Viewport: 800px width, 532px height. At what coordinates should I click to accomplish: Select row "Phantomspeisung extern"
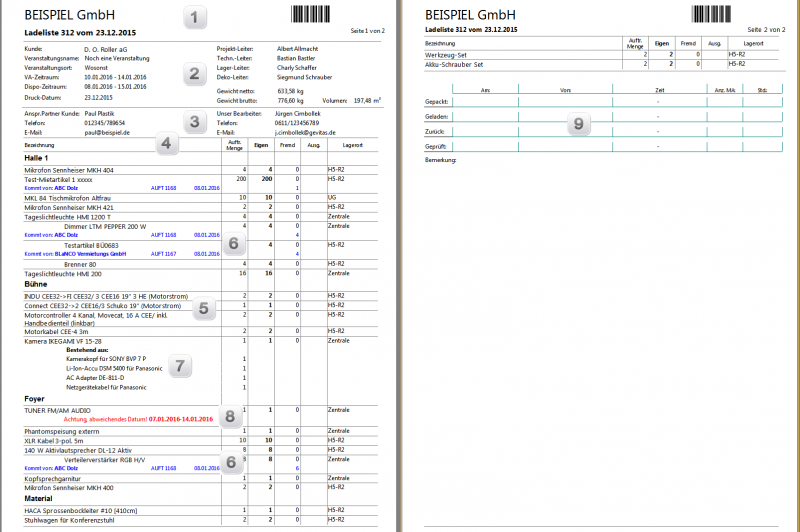[201, 432]
